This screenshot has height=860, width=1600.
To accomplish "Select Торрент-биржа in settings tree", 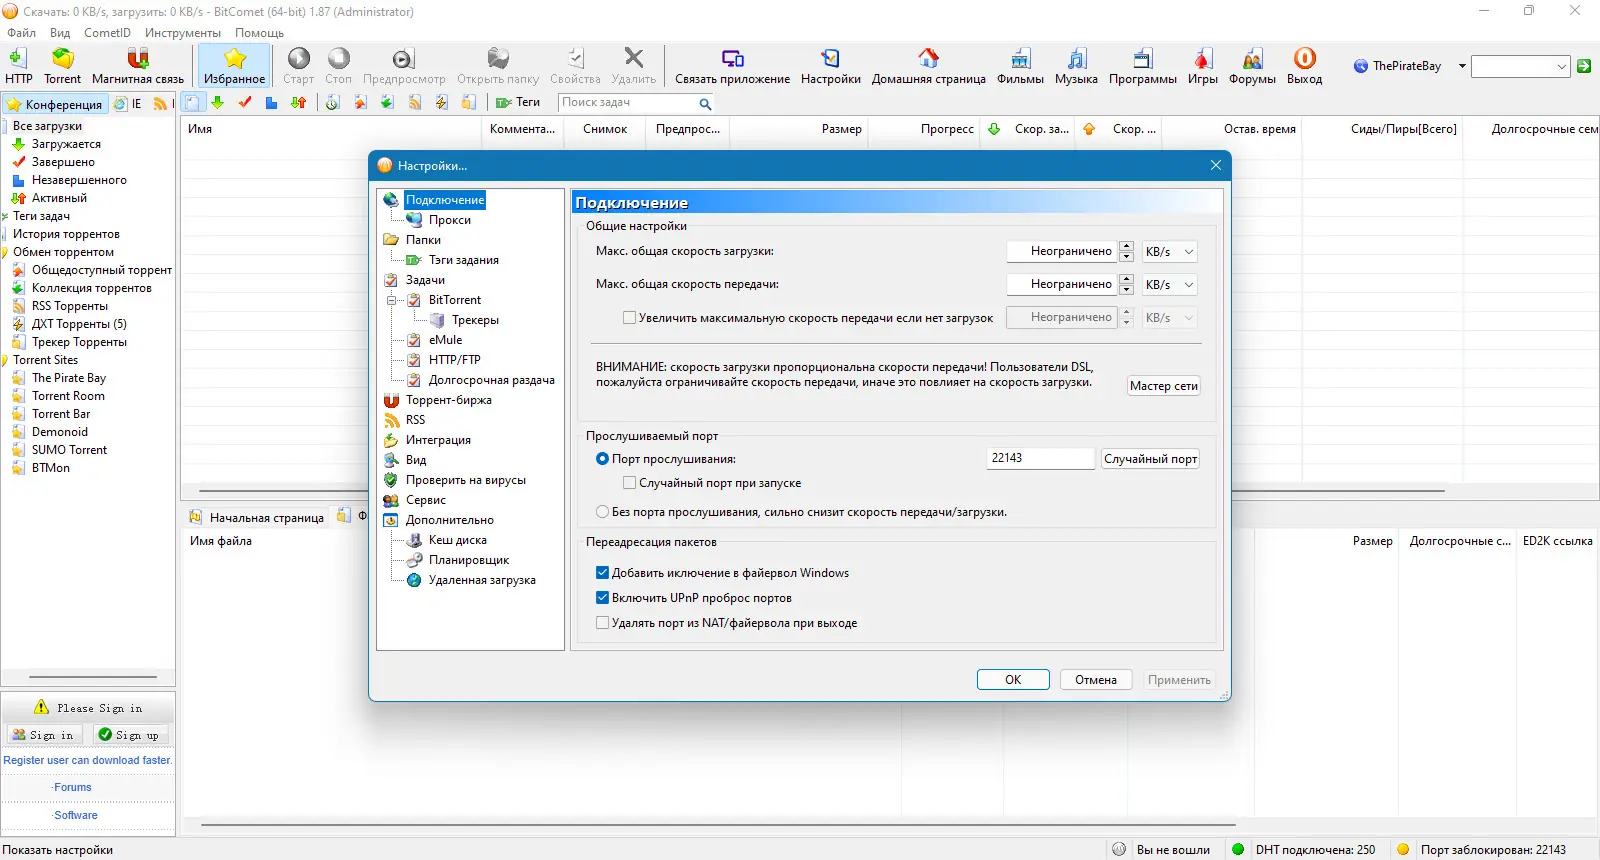I will pos(448,400).
